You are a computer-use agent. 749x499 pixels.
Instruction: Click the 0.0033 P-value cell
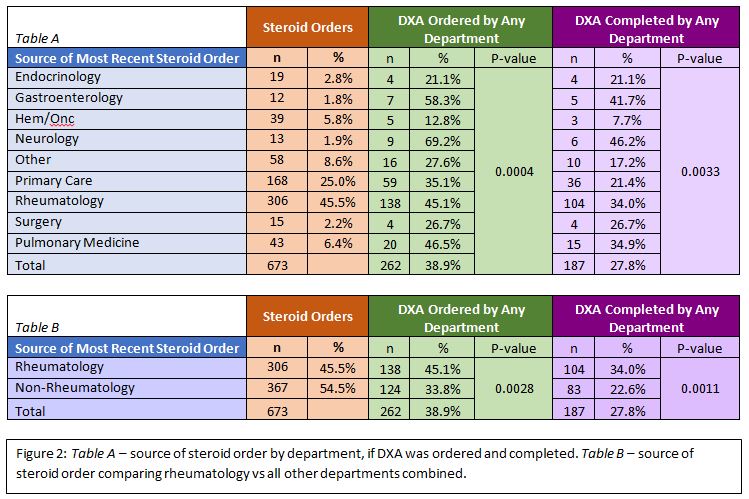pos(698,171)
